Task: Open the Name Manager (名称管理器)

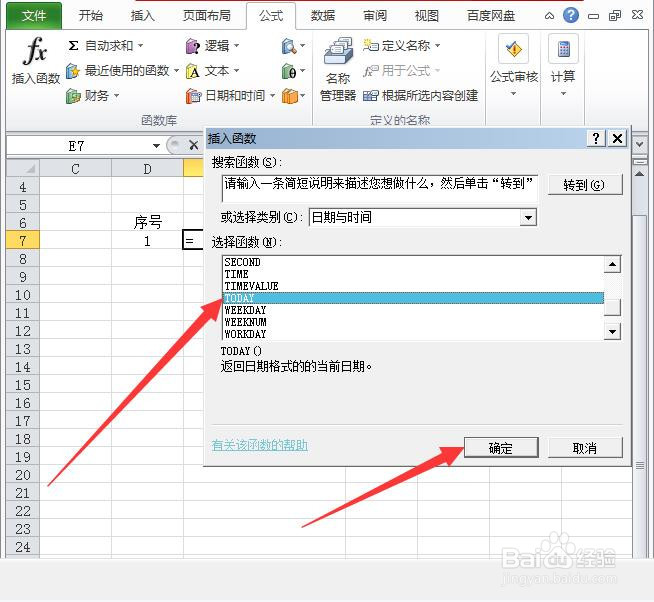Action: click(x=338, y=70)
